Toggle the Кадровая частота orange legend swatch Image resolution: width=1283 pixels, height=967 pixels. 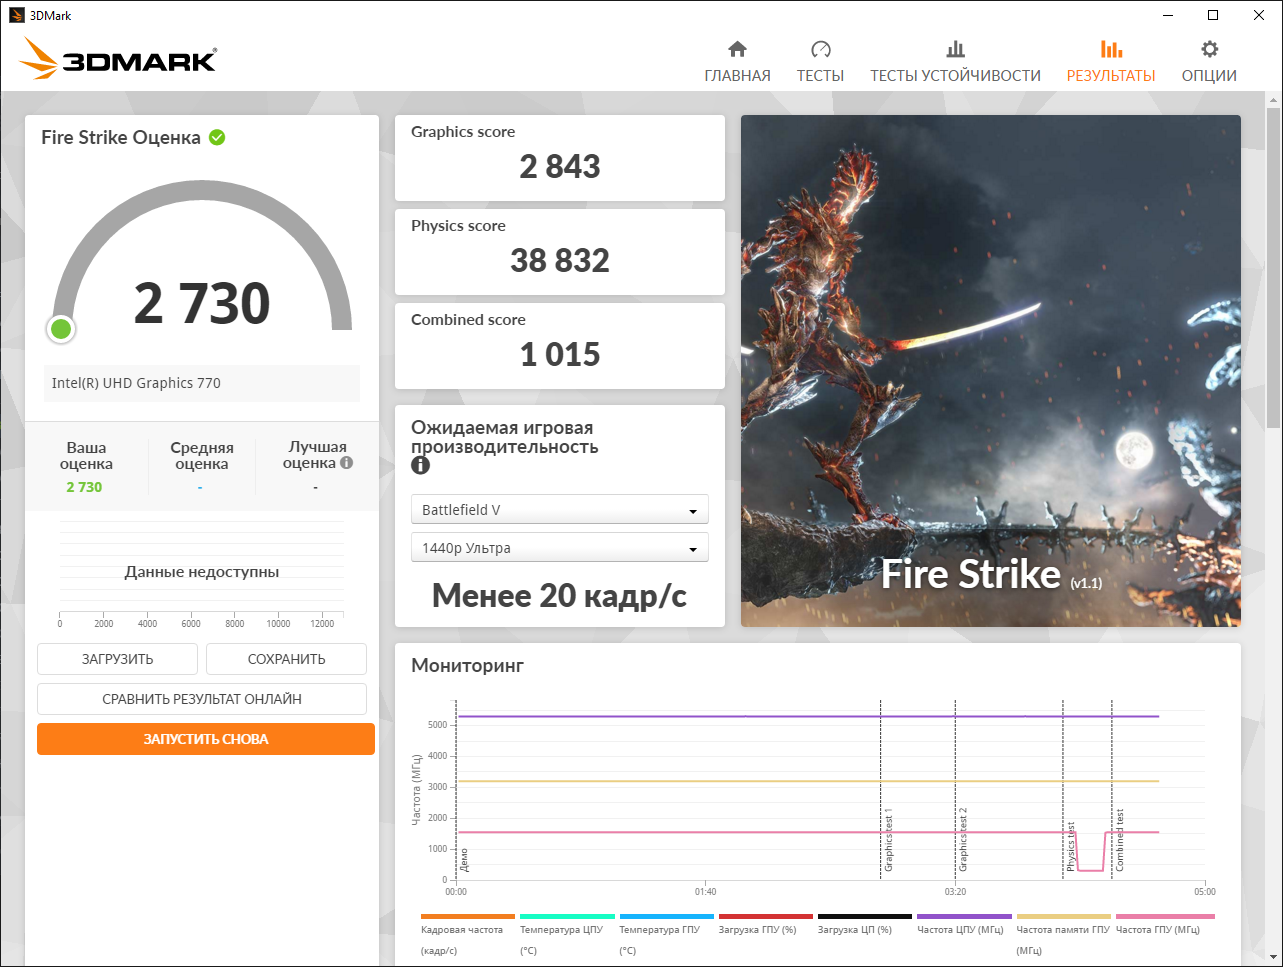click(x=468, y=916)
